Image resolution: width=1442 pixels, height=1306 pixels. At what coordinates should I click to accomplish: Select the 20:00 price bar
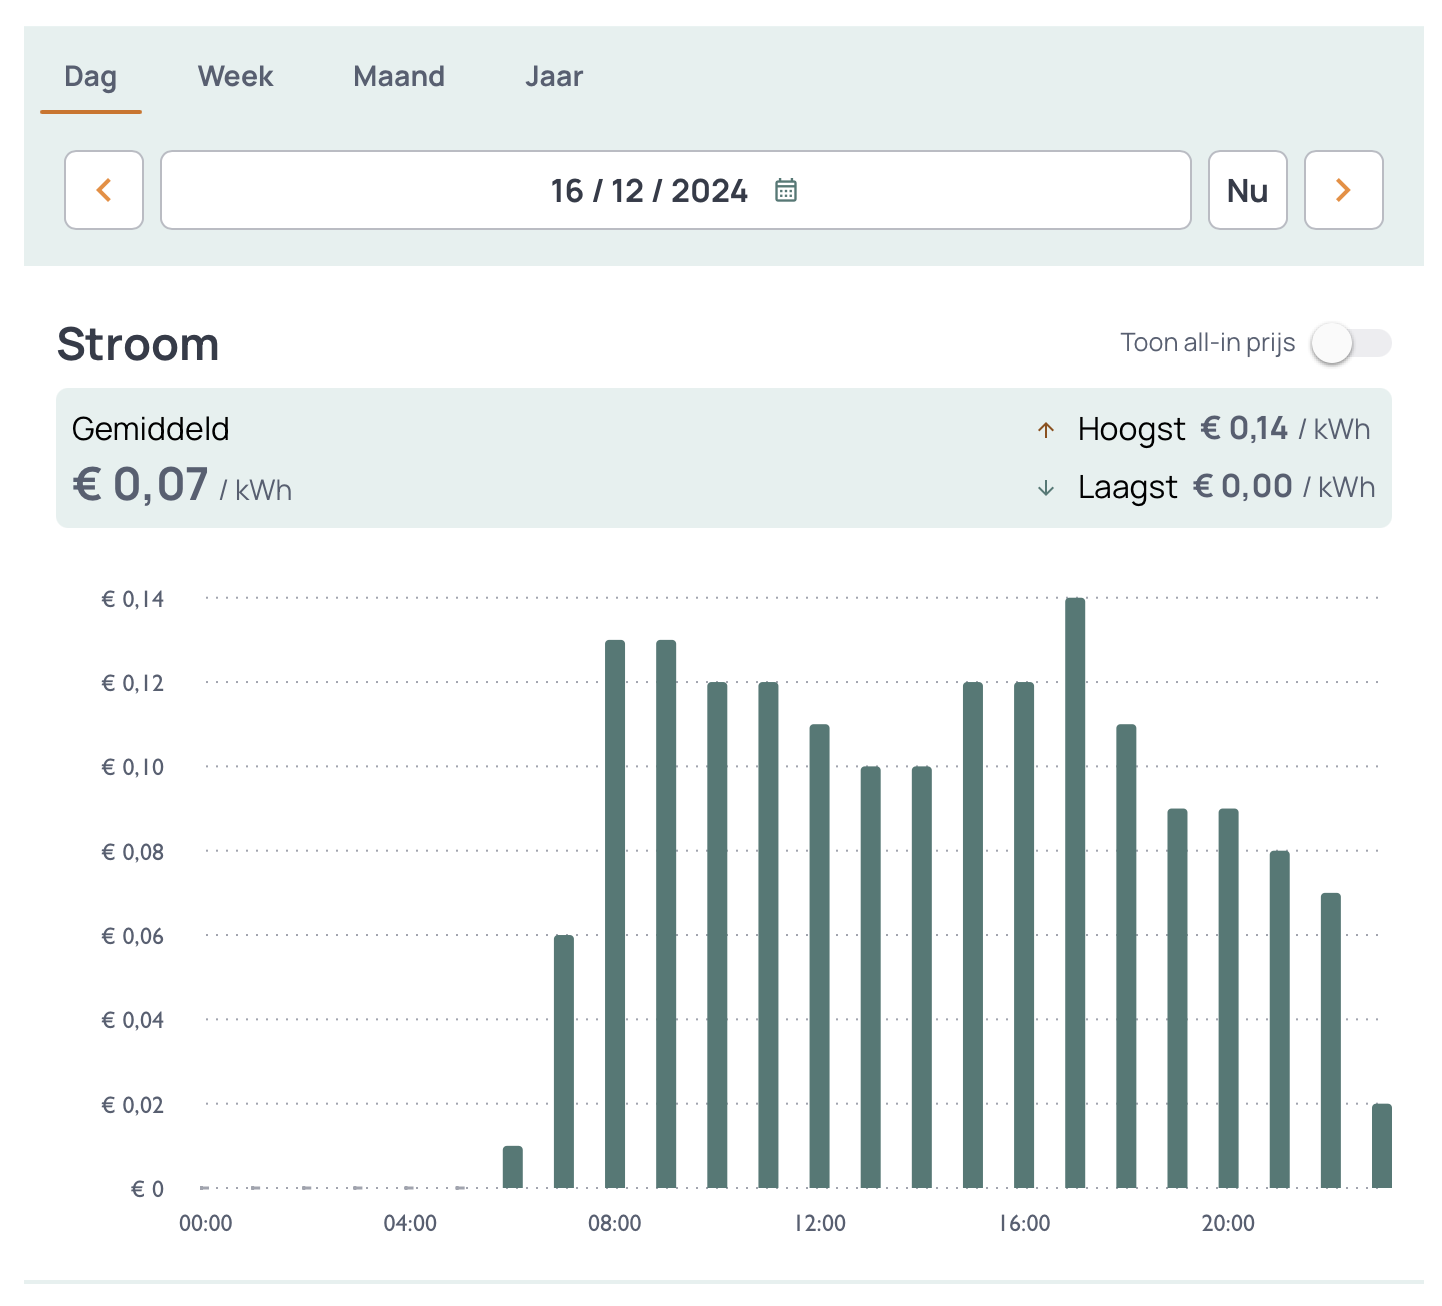point(1228,998)
